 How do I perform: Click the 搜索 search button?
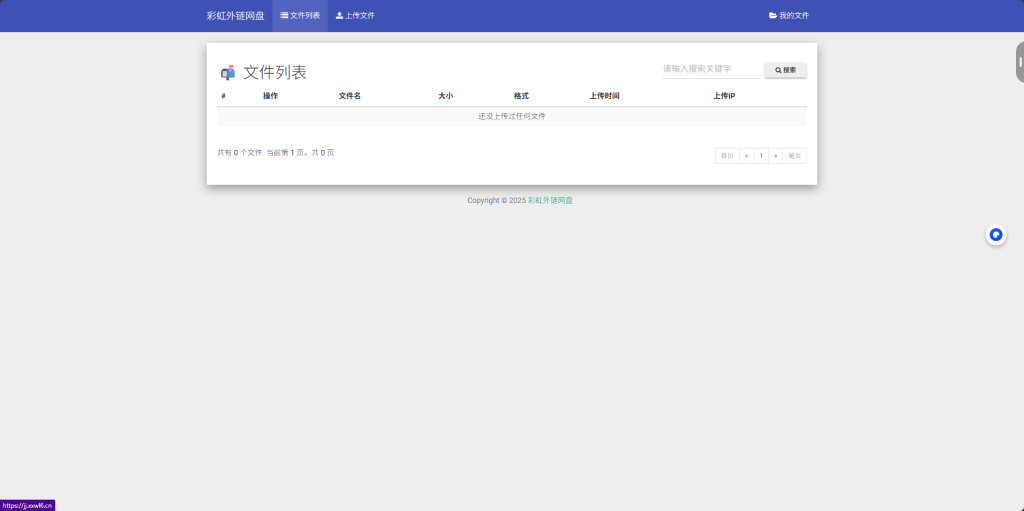[x=786, y=70]
